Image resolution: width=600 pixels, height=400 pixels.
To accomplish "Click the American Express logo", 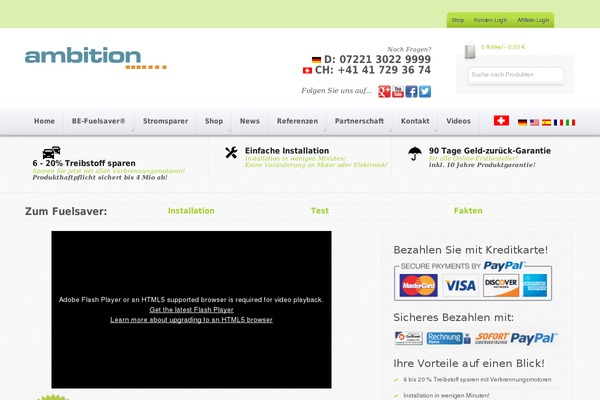I will [x=535, y=286].
